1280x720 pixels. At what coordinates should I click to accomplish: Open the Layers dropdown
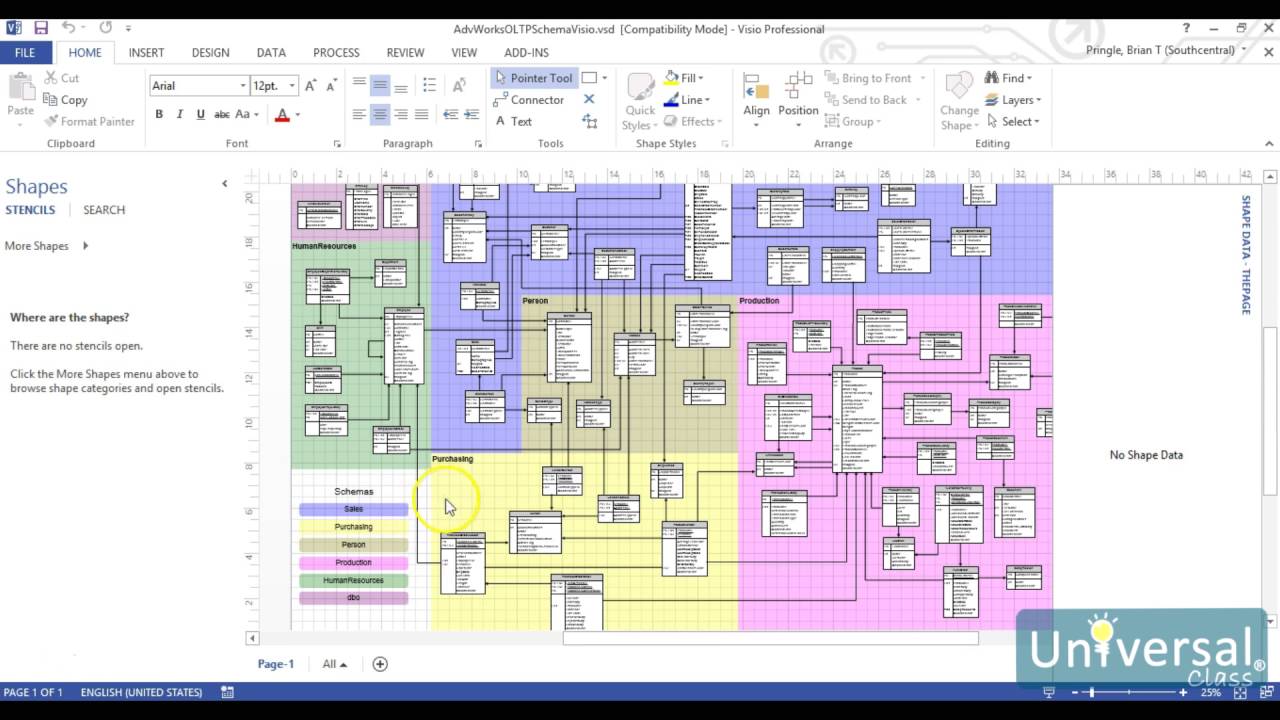click(x=1013, y=100)
